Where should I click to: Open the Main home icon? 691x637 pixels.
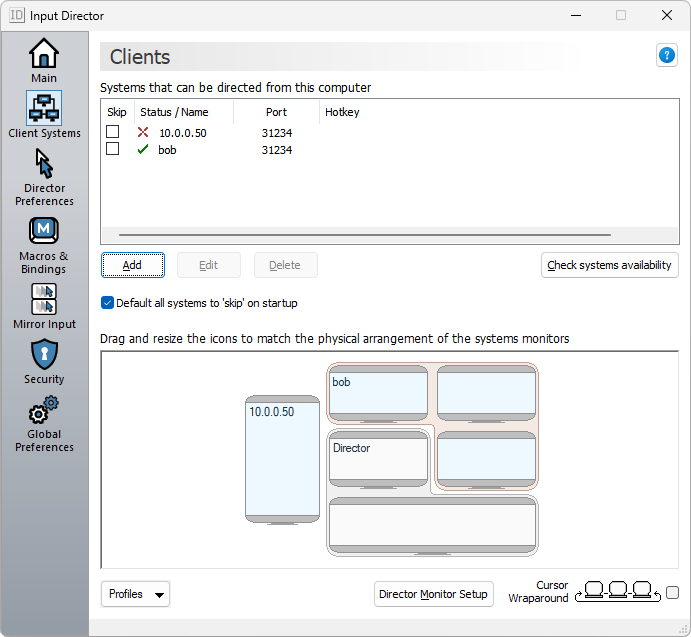pyautogui.click(x=44, y=54)
